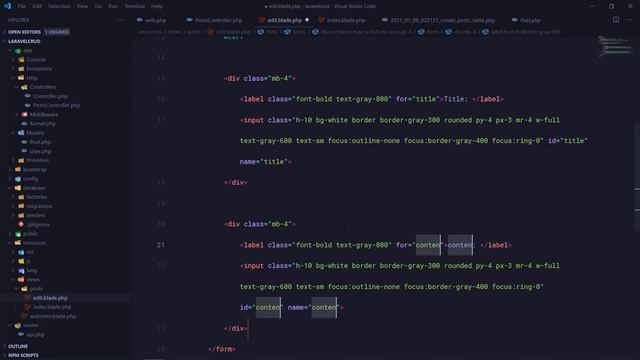Expand the Outline section
This screenshot has height=360, width=640.
pos(18,346)
